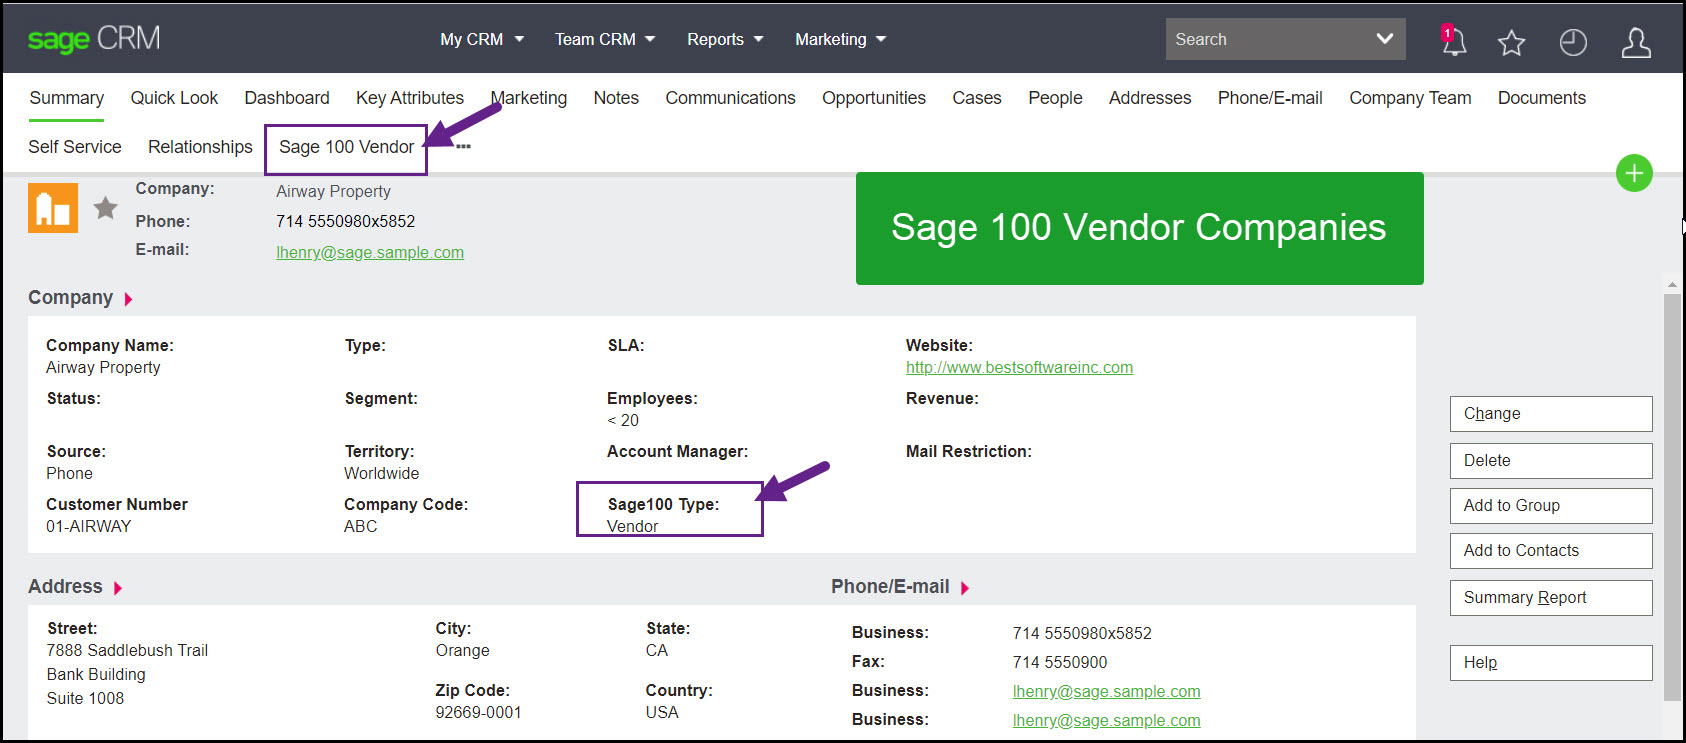Switch to the Quick Look tab
This screenshot has height=743, width=1686.
pyautogui.click(x=174, y=98)
